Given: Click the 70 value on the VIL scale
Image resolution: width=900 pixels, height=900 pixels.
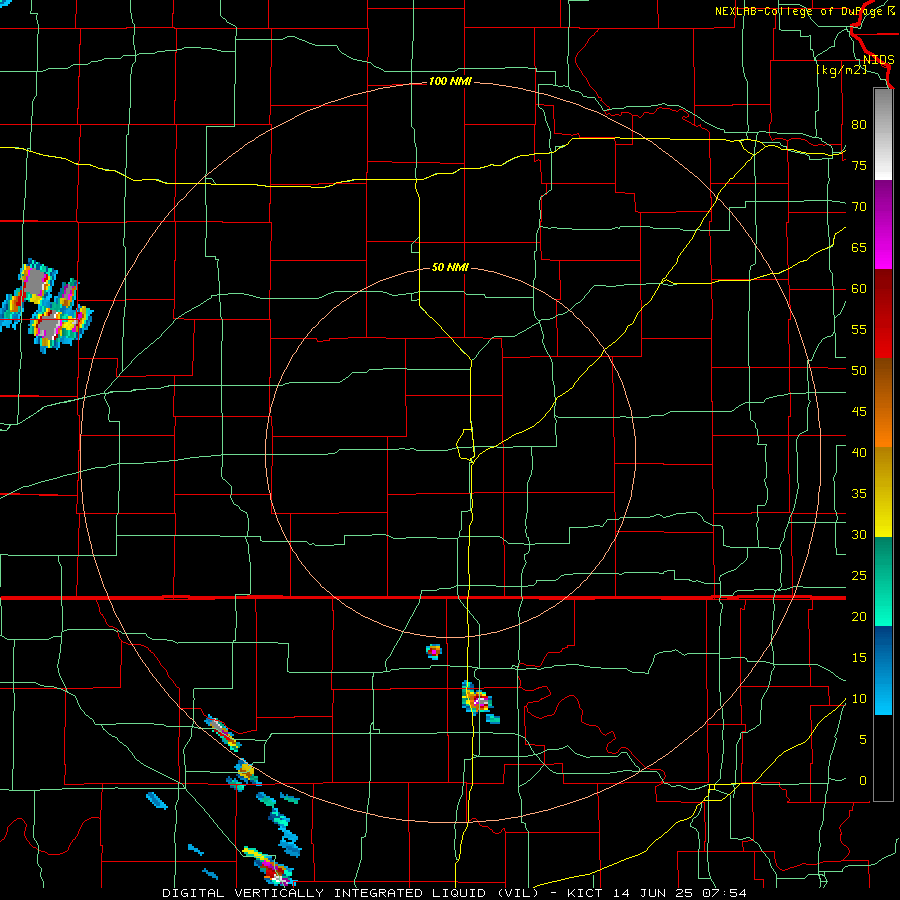Looking at the screenshot, I should coord(859,207).
